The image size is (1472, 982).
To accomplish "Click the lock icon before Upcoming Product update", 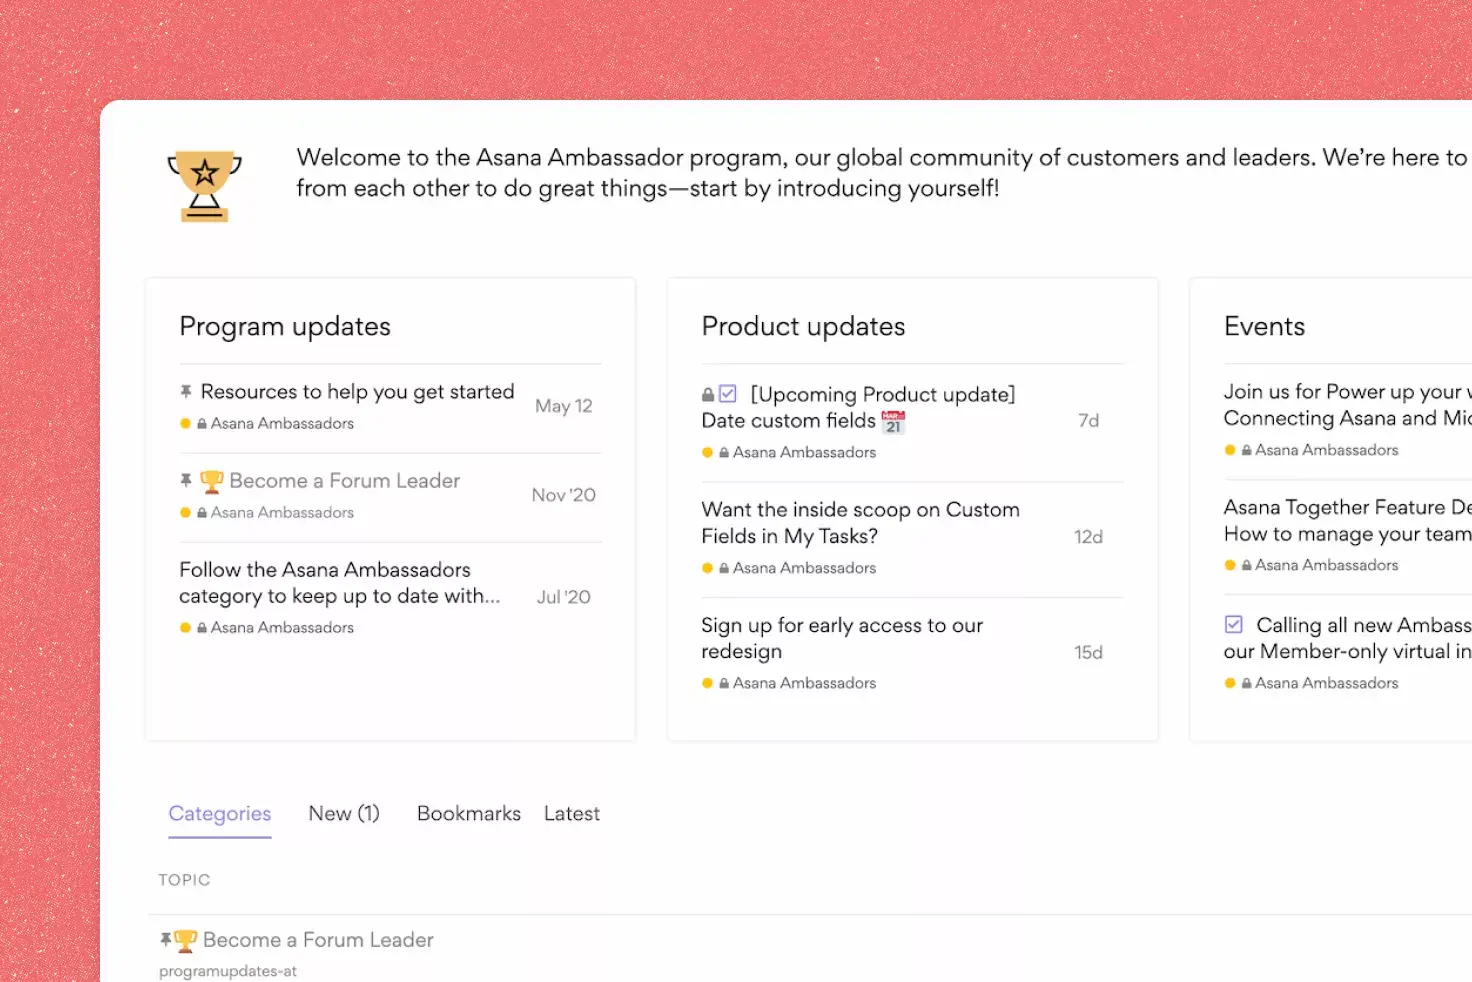I will [708, 395].
